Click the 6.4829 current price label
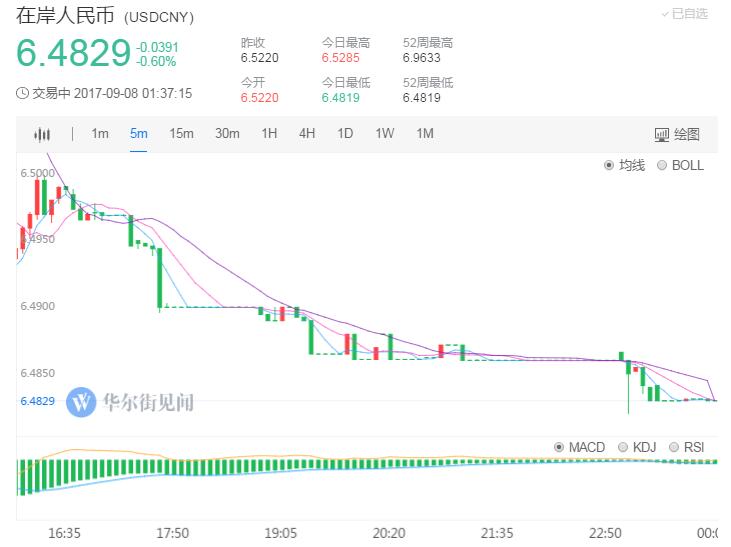The image size is (731, 547). coord(73,52)
